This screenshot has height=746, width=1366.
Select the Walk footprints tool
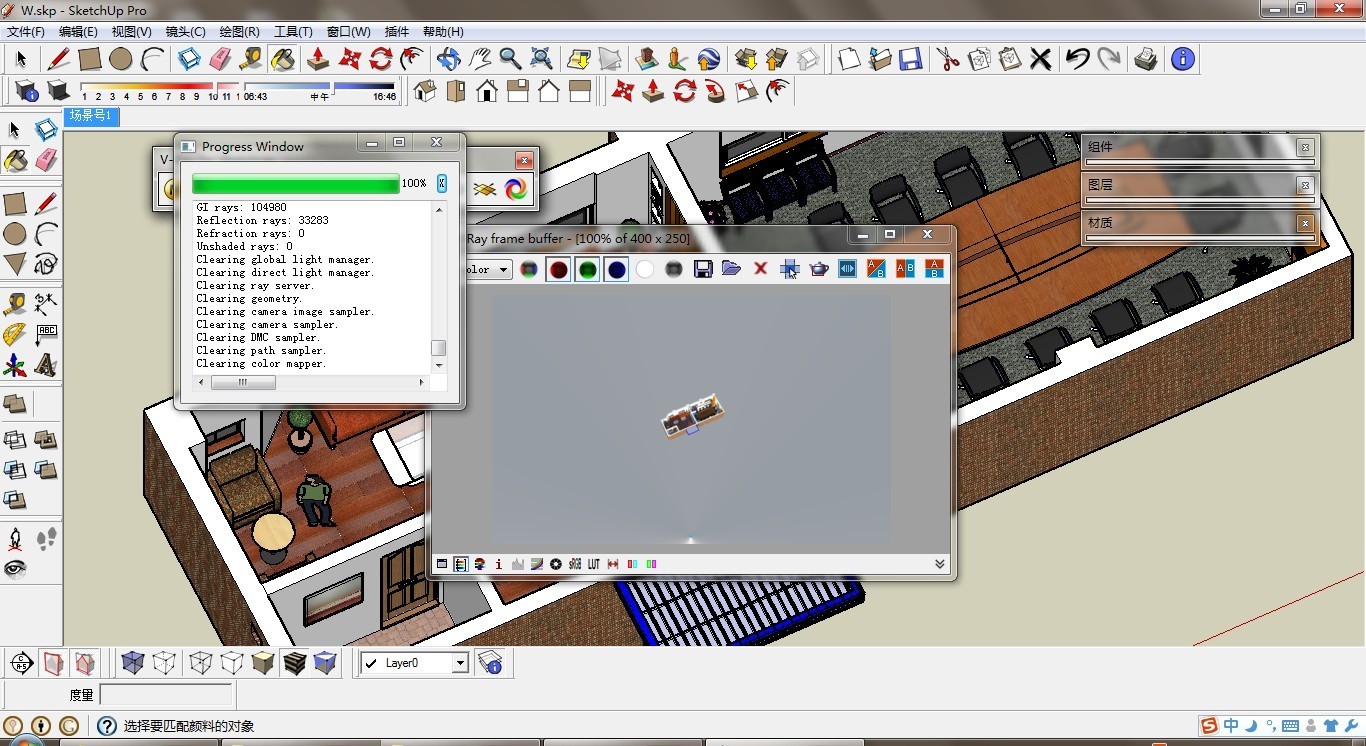(46, 540)
